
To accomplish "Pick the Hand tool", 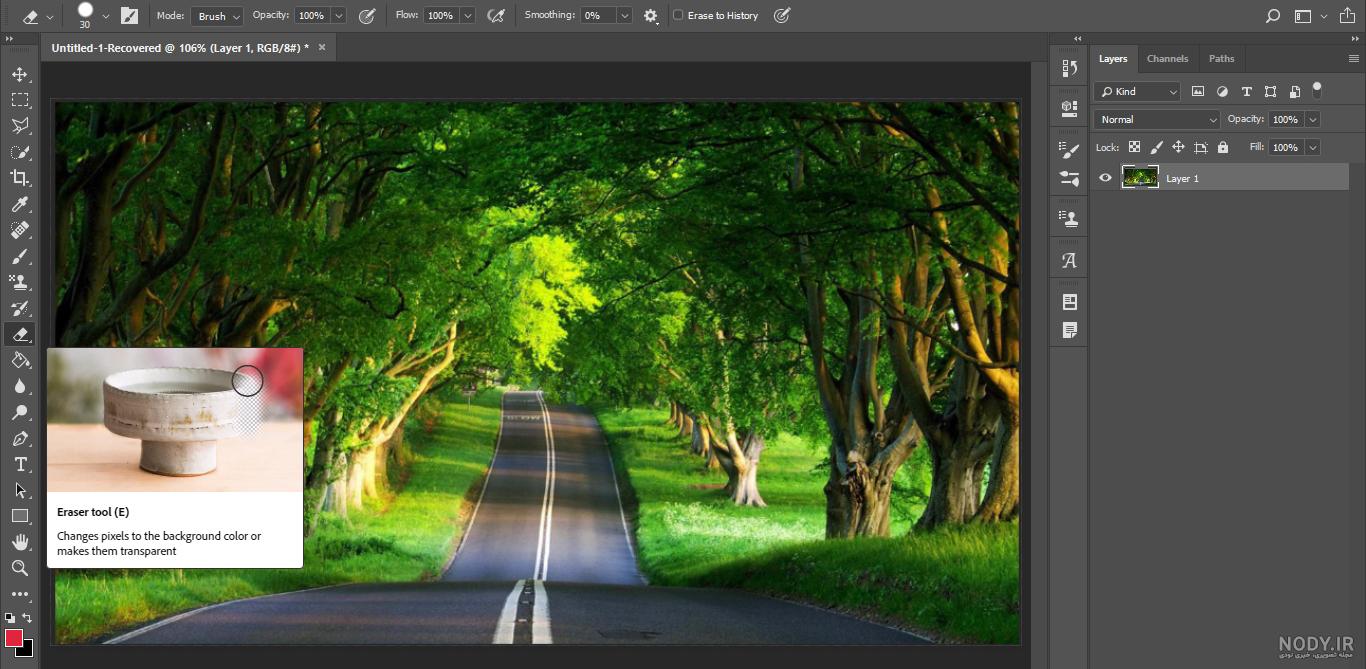I will click(20, 542).
